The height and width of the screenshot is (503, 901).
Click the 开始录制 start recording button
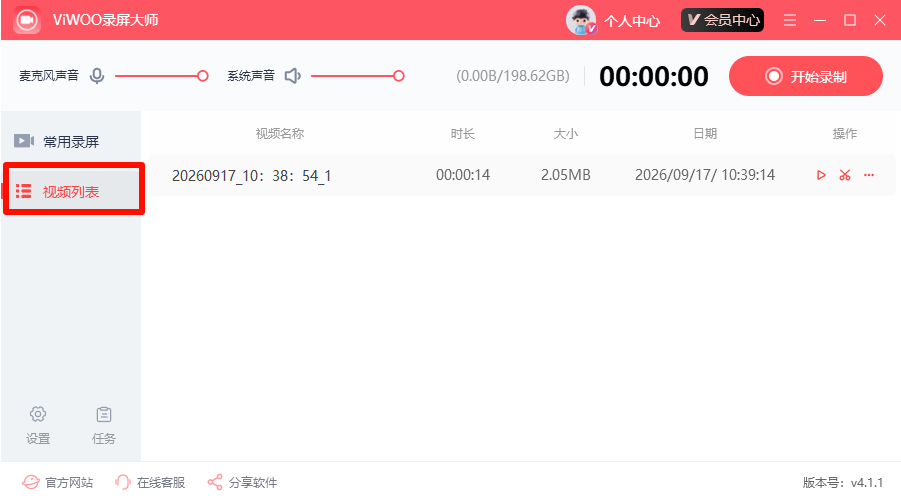(806, 76)
